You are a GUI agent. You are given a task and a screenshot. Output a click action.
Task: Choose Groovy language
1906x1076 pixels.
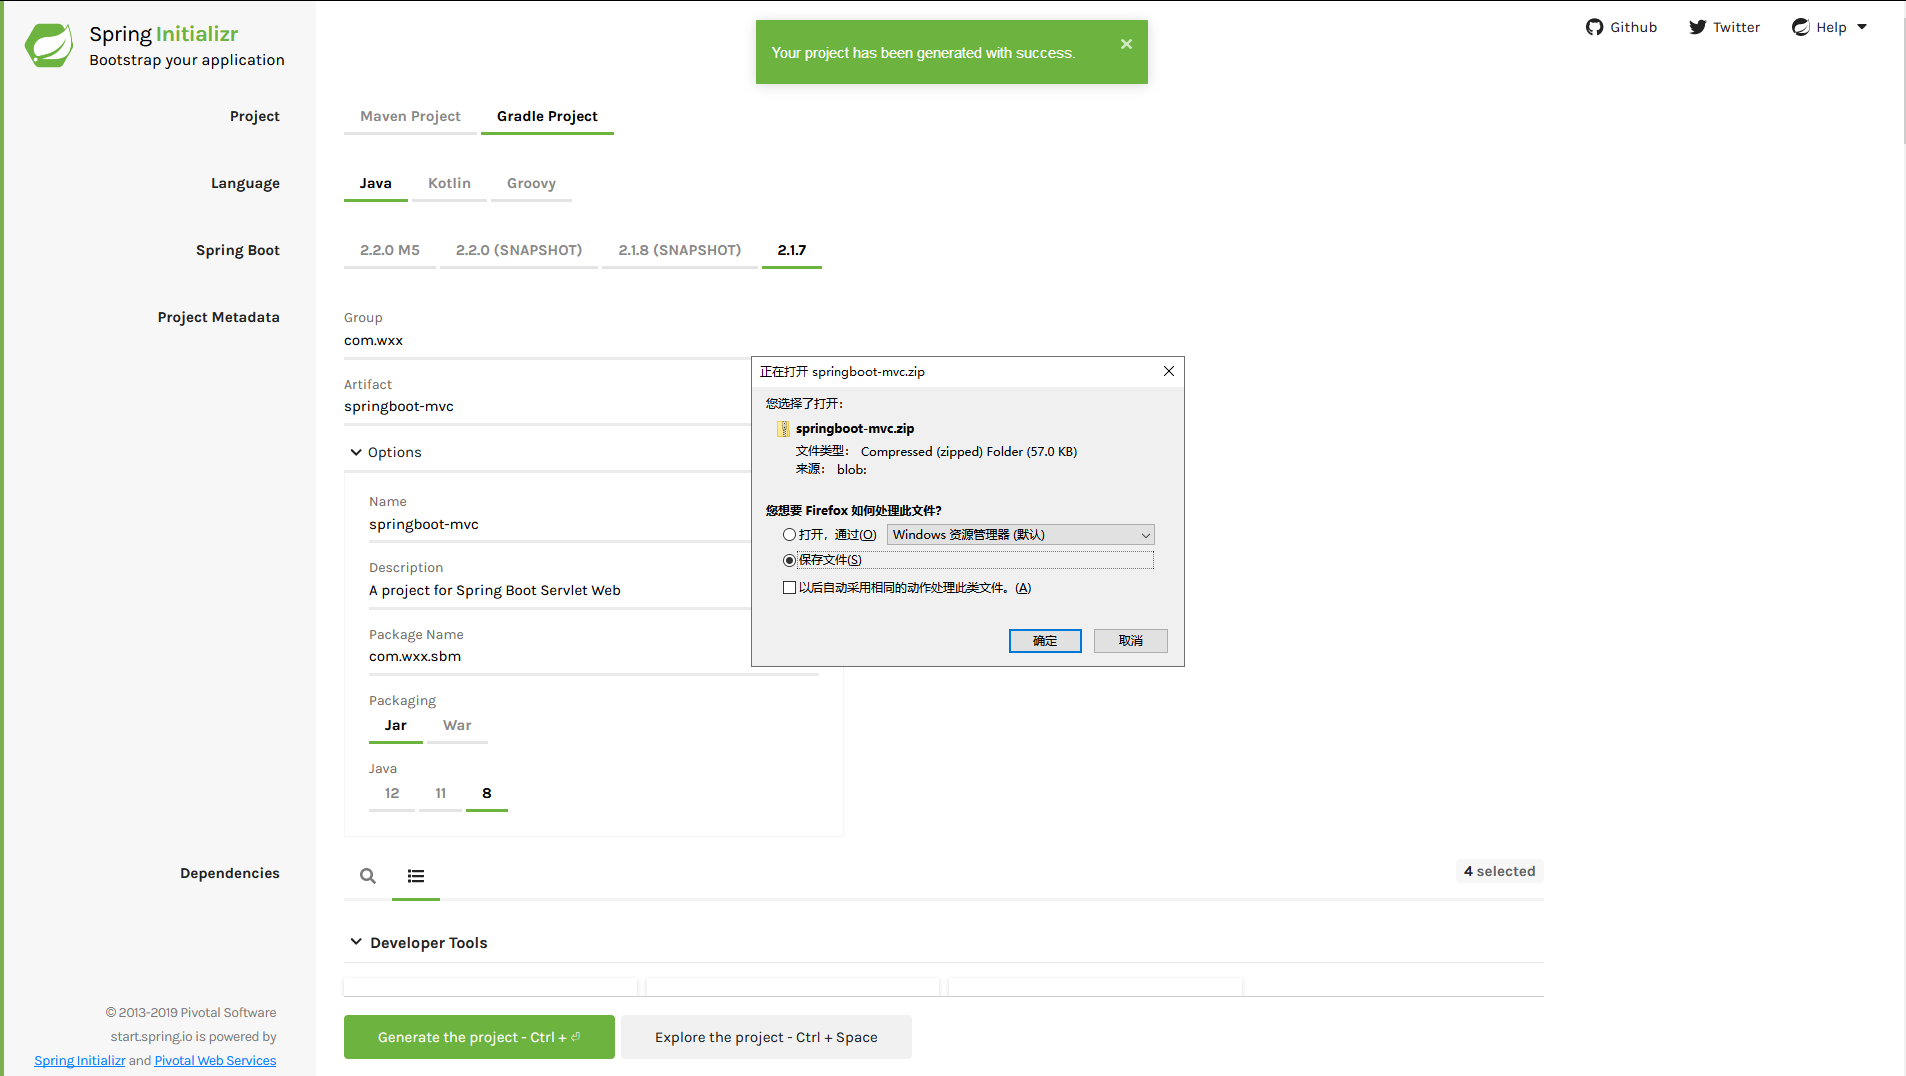pos(531,183)
